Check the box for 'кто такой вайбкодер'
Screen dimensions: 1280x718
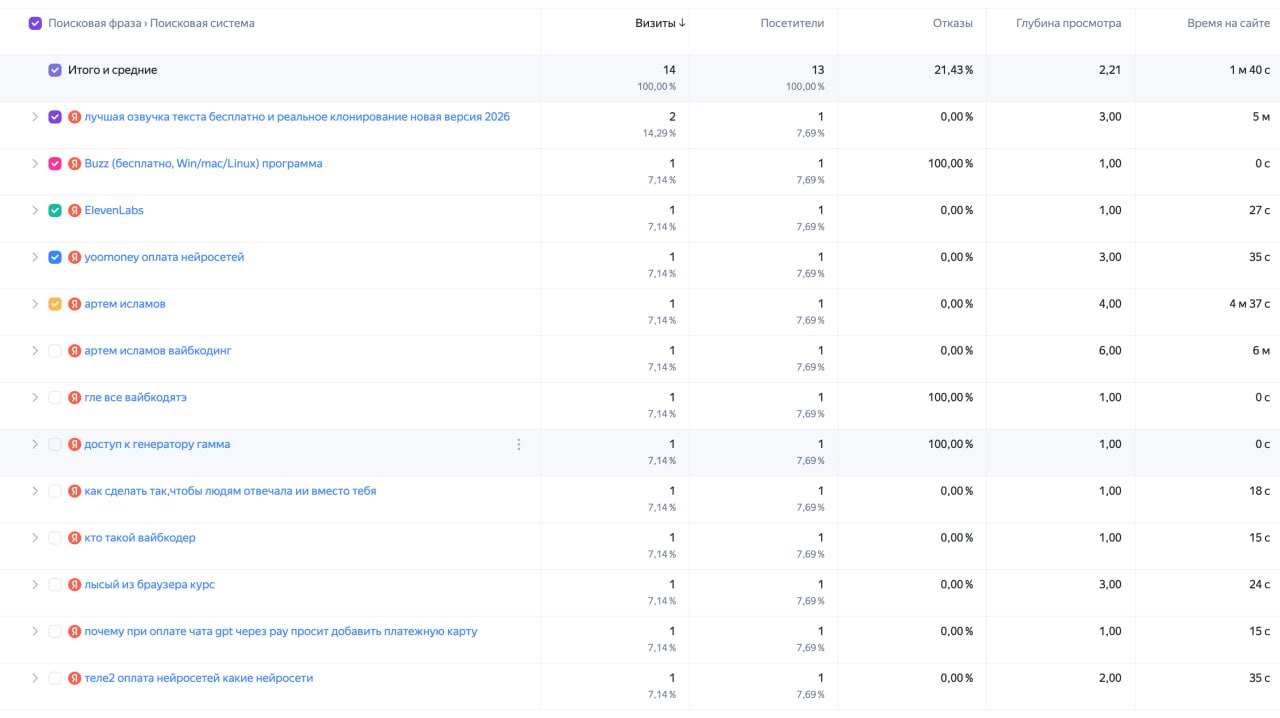tap(55, 538)
